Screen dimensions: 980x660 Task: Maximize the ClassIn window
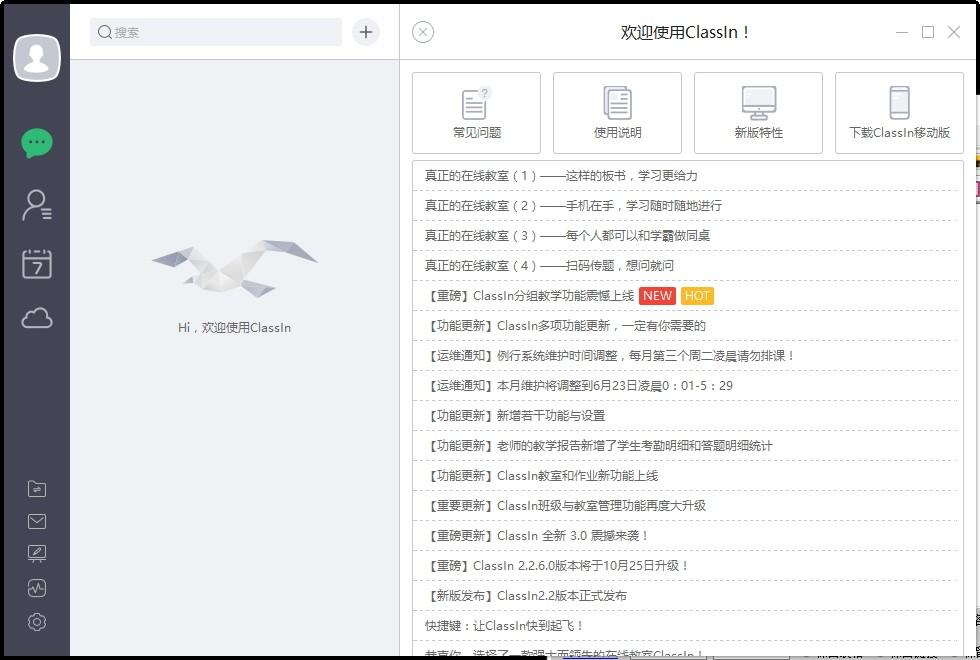(928, 32)
